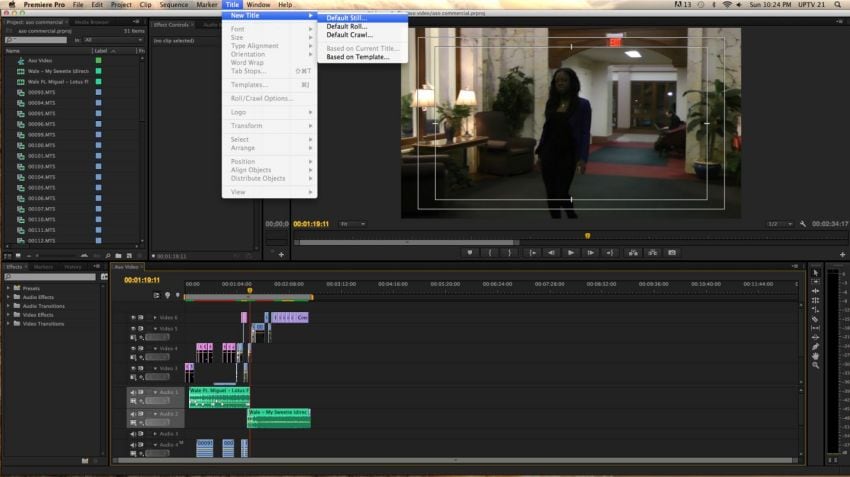Toggle Video 6 track eye visibility
This screenshot has height=477, width=850.
[x=133, y=318]
